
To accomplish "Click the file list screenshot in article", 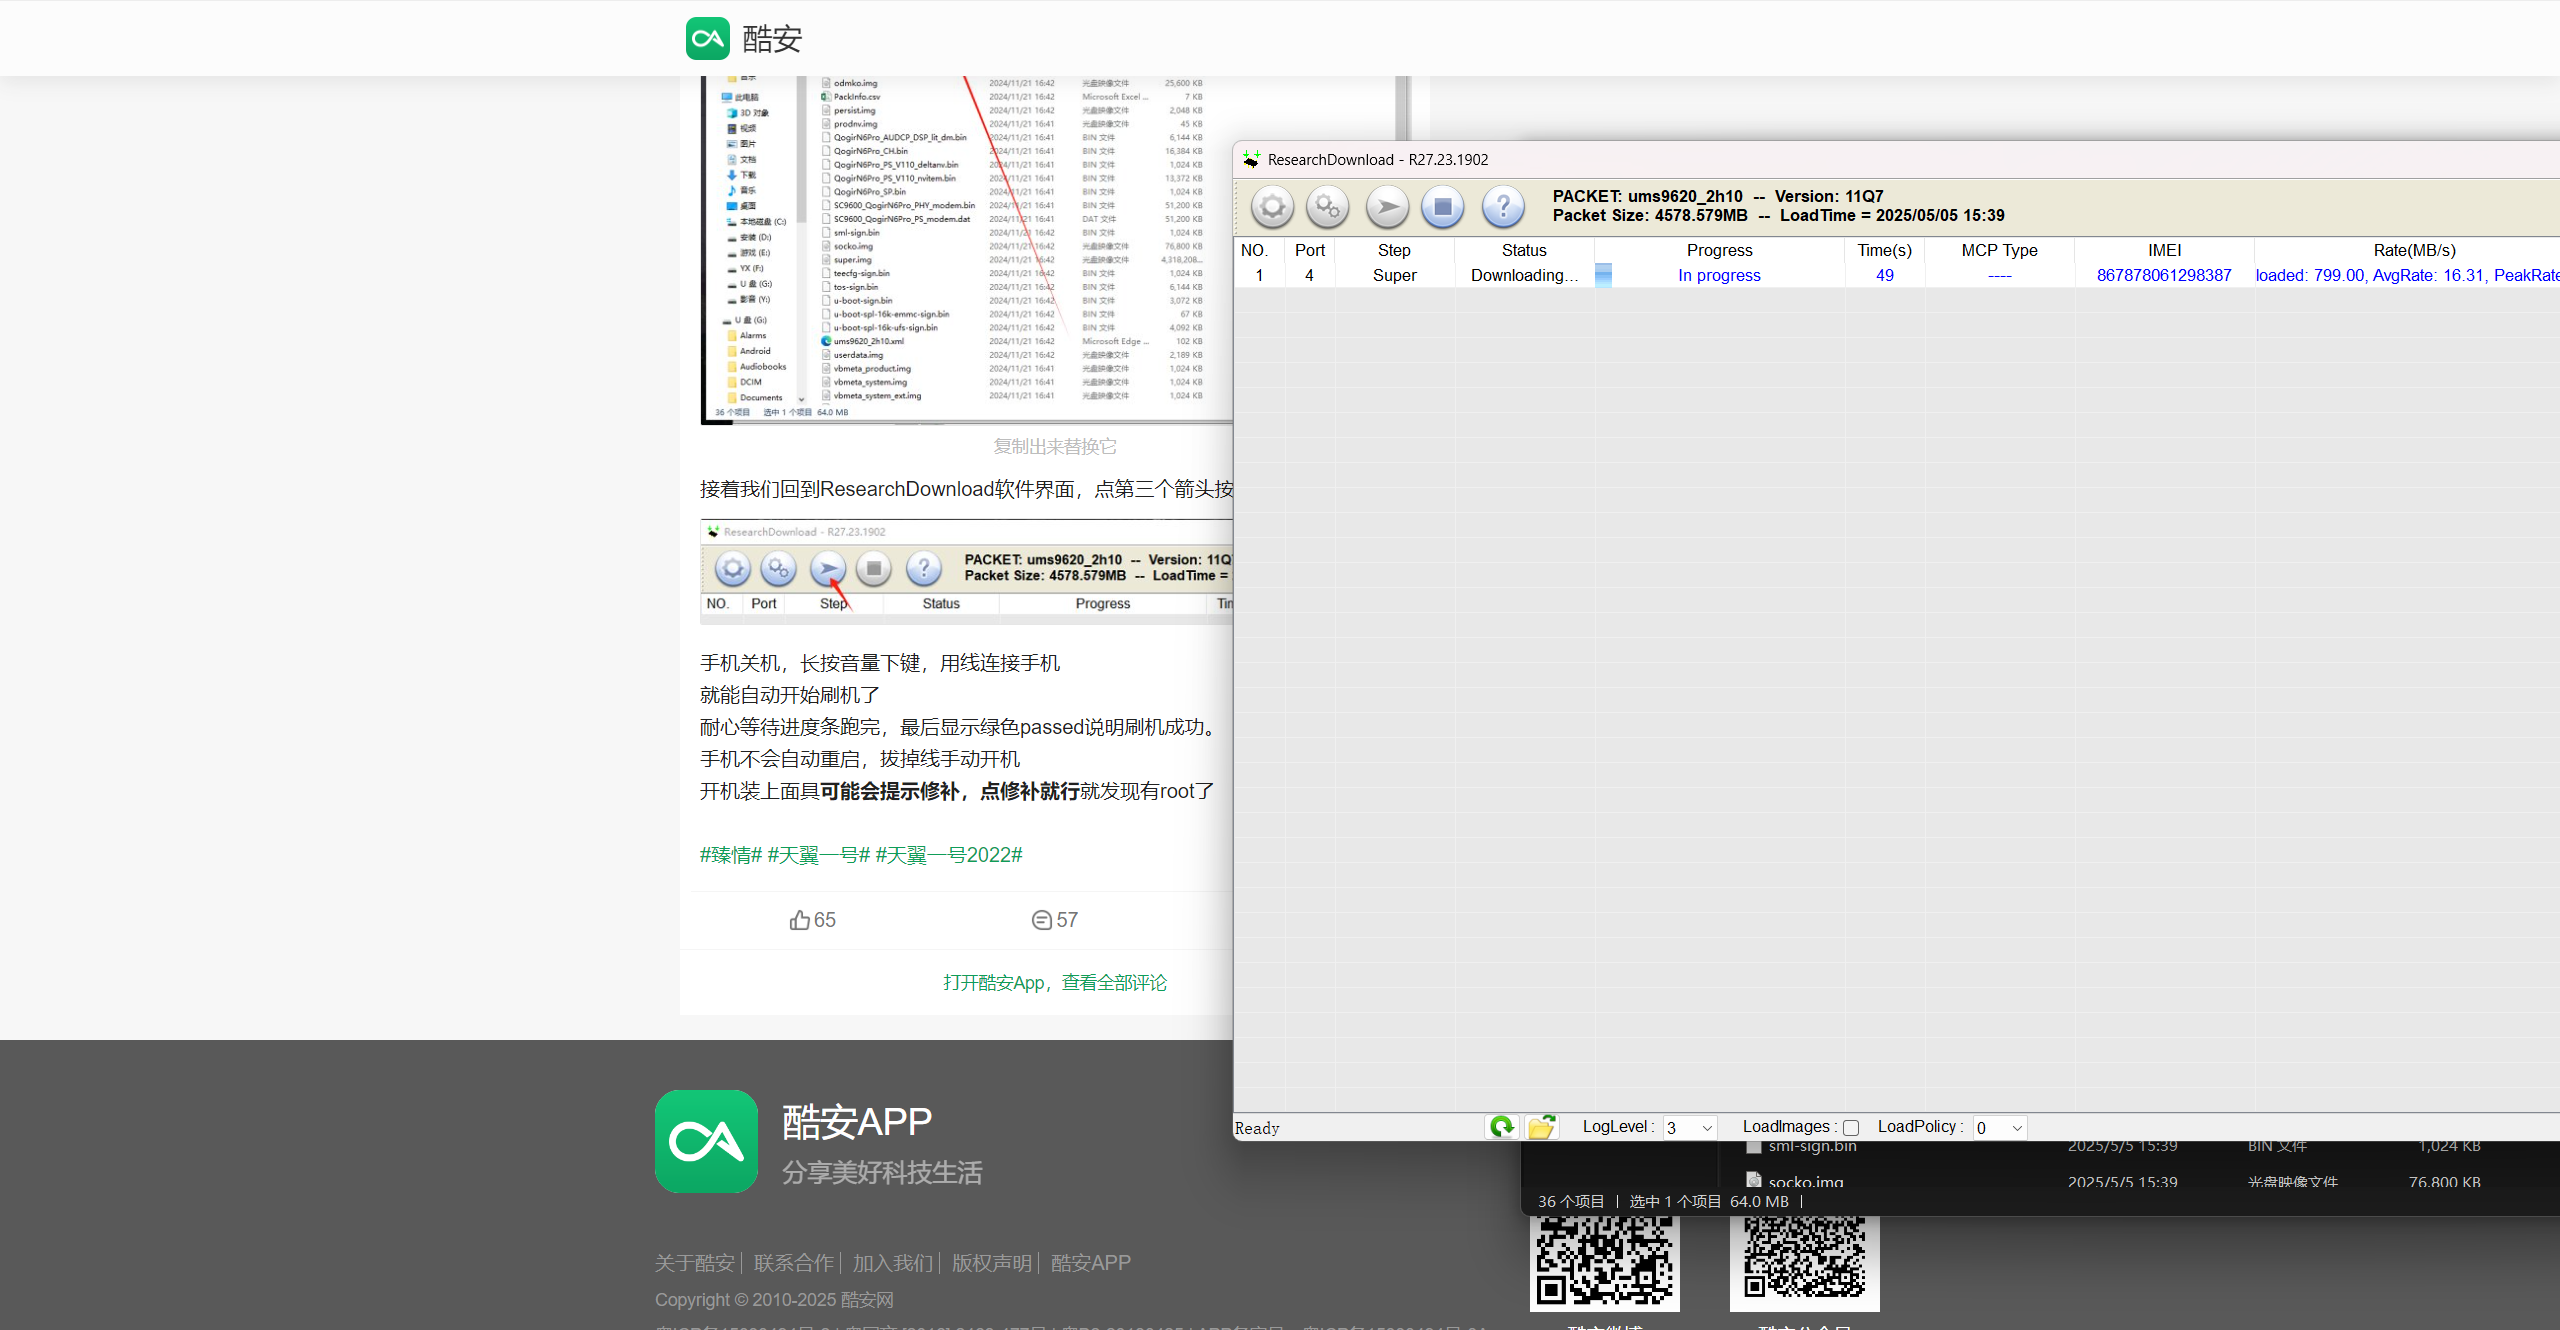I will point(966,250).
